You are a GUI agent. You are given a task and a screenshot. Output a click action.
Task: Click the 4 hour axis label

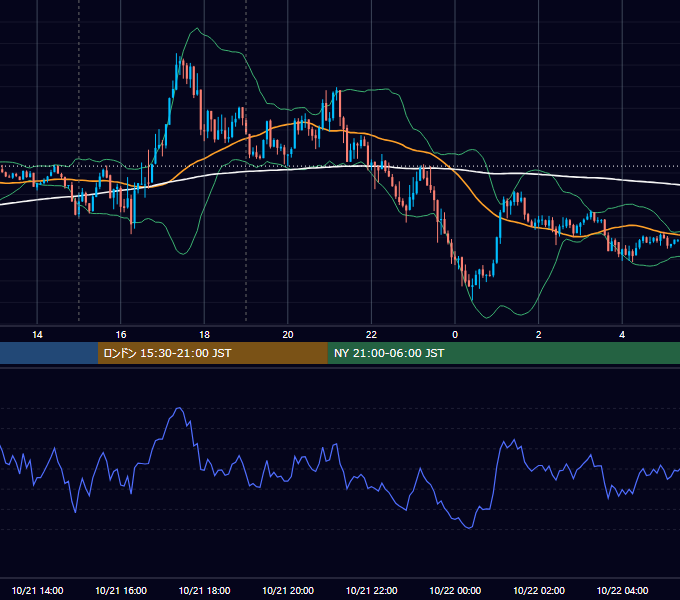(x=622, y=335)
